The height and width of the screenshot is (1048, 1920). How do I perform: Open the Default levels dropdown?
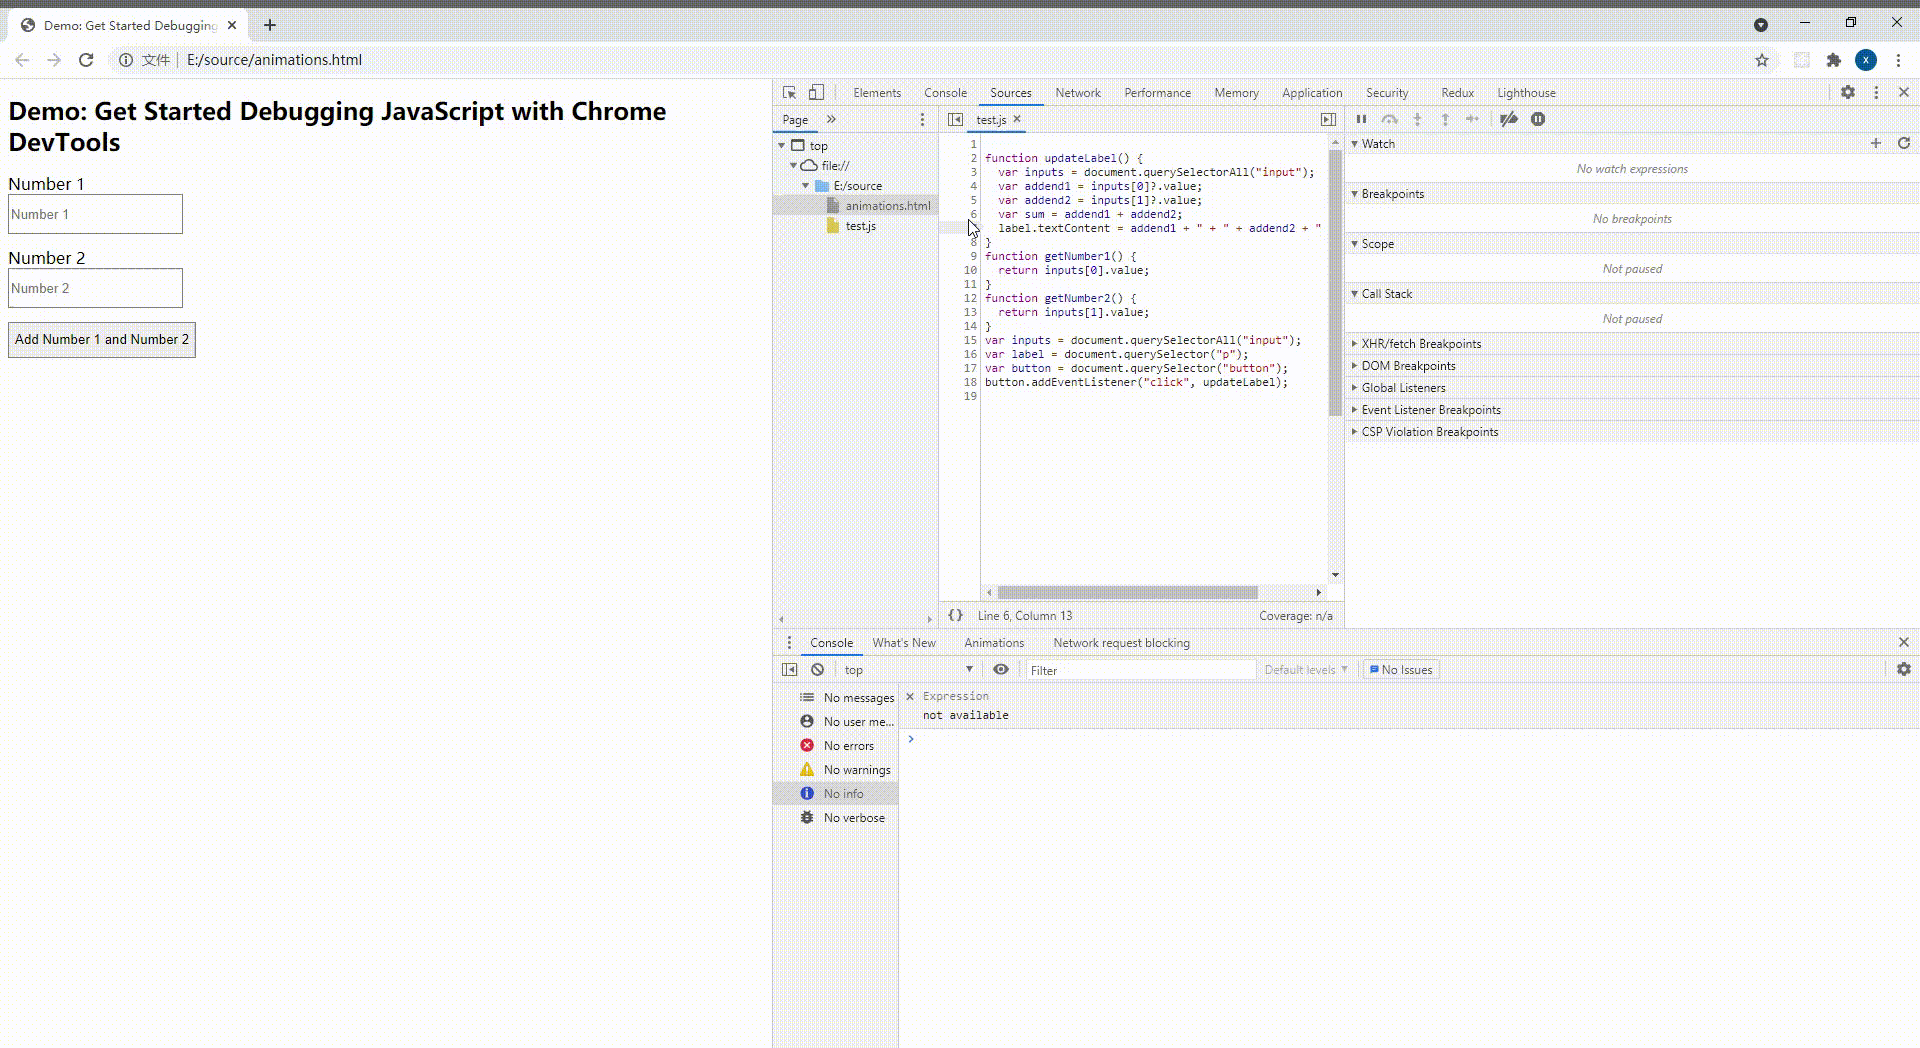tap(1306, 670)
